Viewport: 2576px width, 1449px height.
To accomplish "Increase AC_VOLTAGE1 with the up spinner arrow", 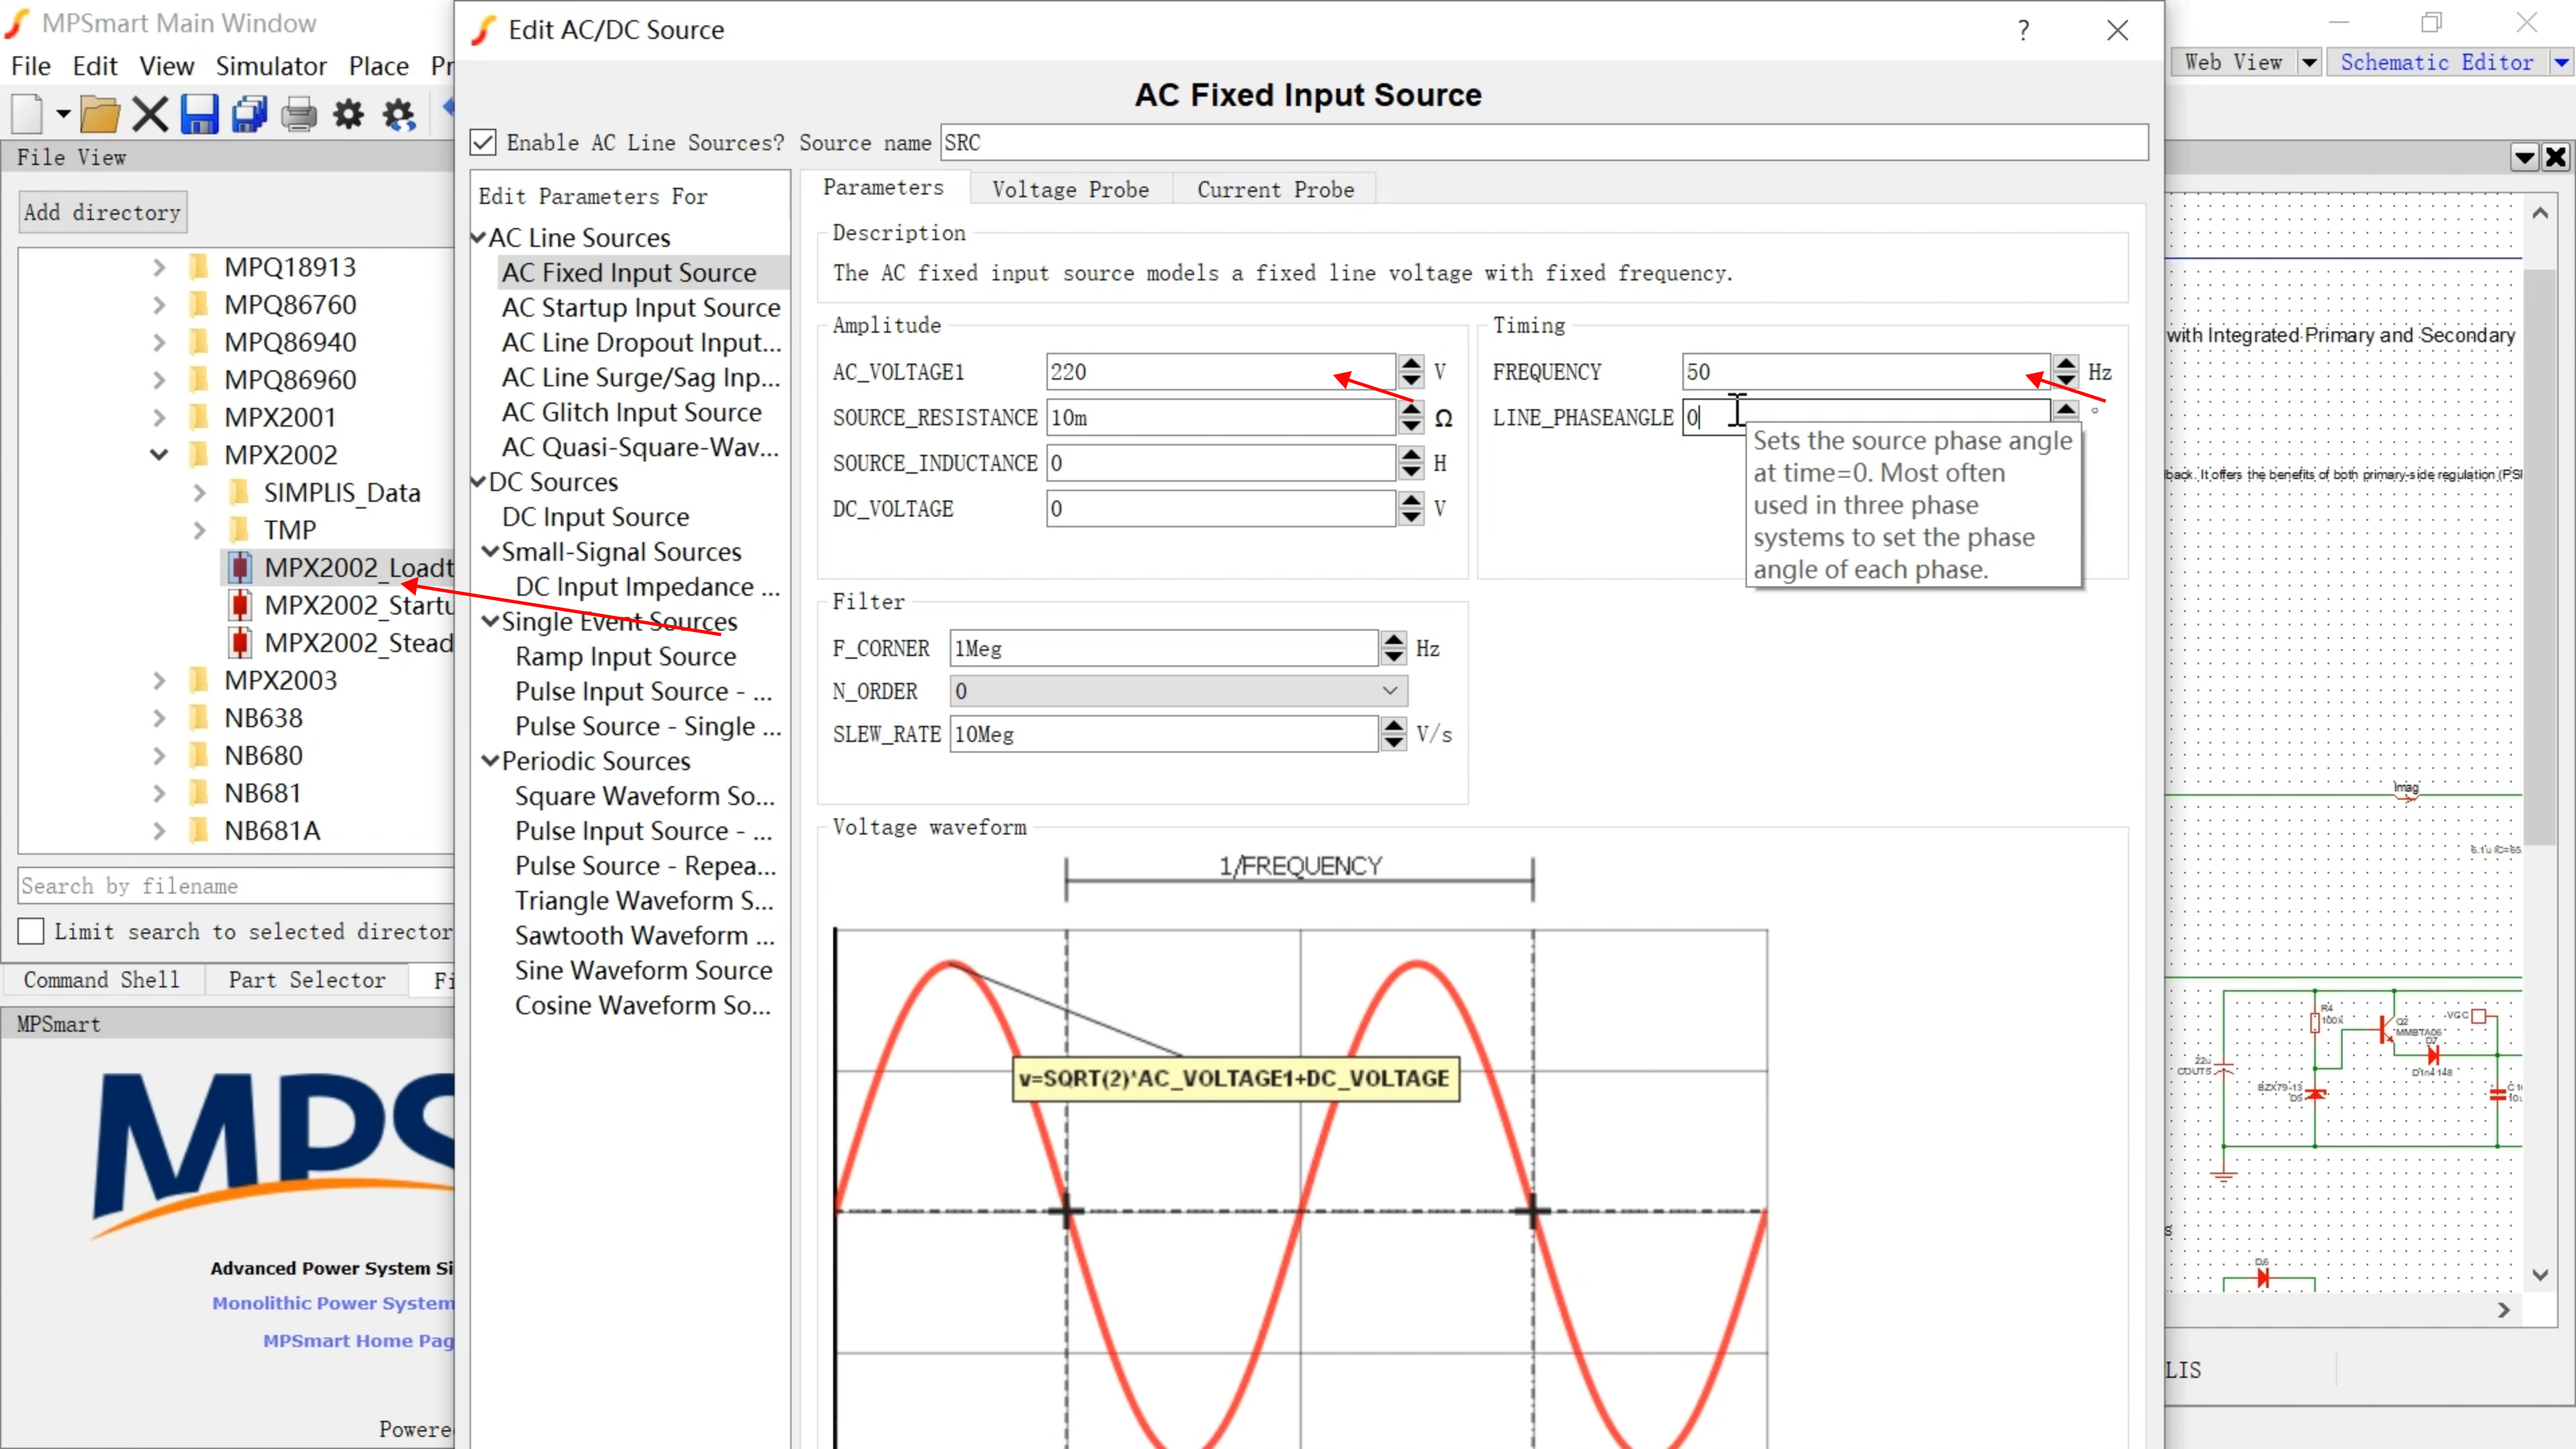I will tap(1410, 363).
